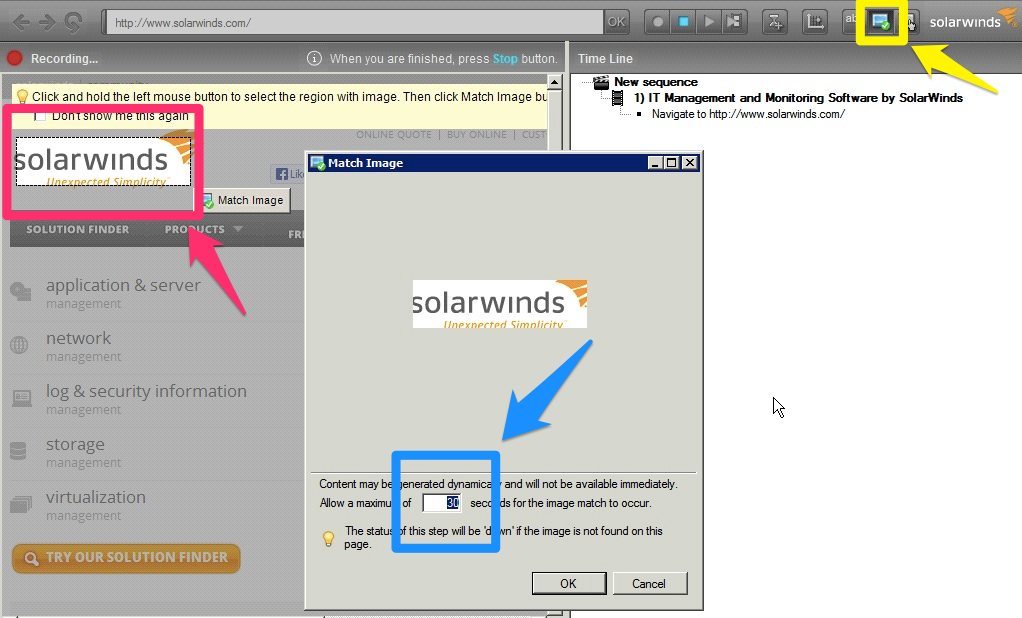Start recording with the round Record button
Image resolution: width=1022 pixels, height=618 pixels.
(658, 22)
